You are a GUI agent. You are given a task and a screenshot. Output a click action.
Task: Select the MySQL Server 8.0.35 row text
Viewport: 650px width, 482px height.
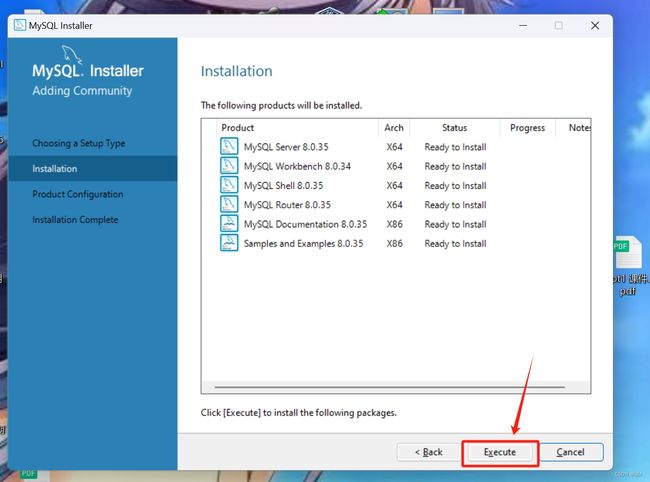click(x=286, y=147)
